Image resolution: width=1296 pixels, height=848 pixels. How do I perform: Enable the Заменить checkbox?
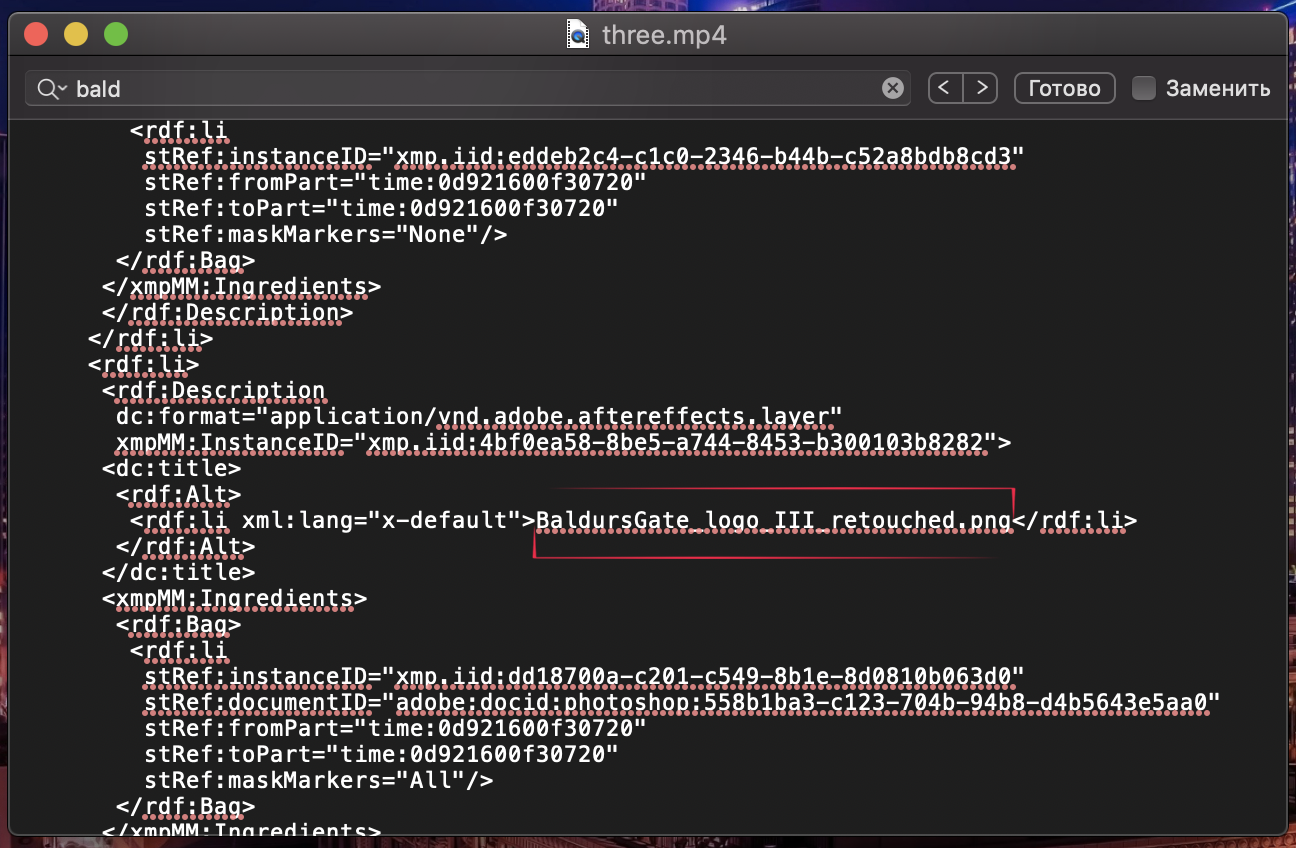[1144, 88]
